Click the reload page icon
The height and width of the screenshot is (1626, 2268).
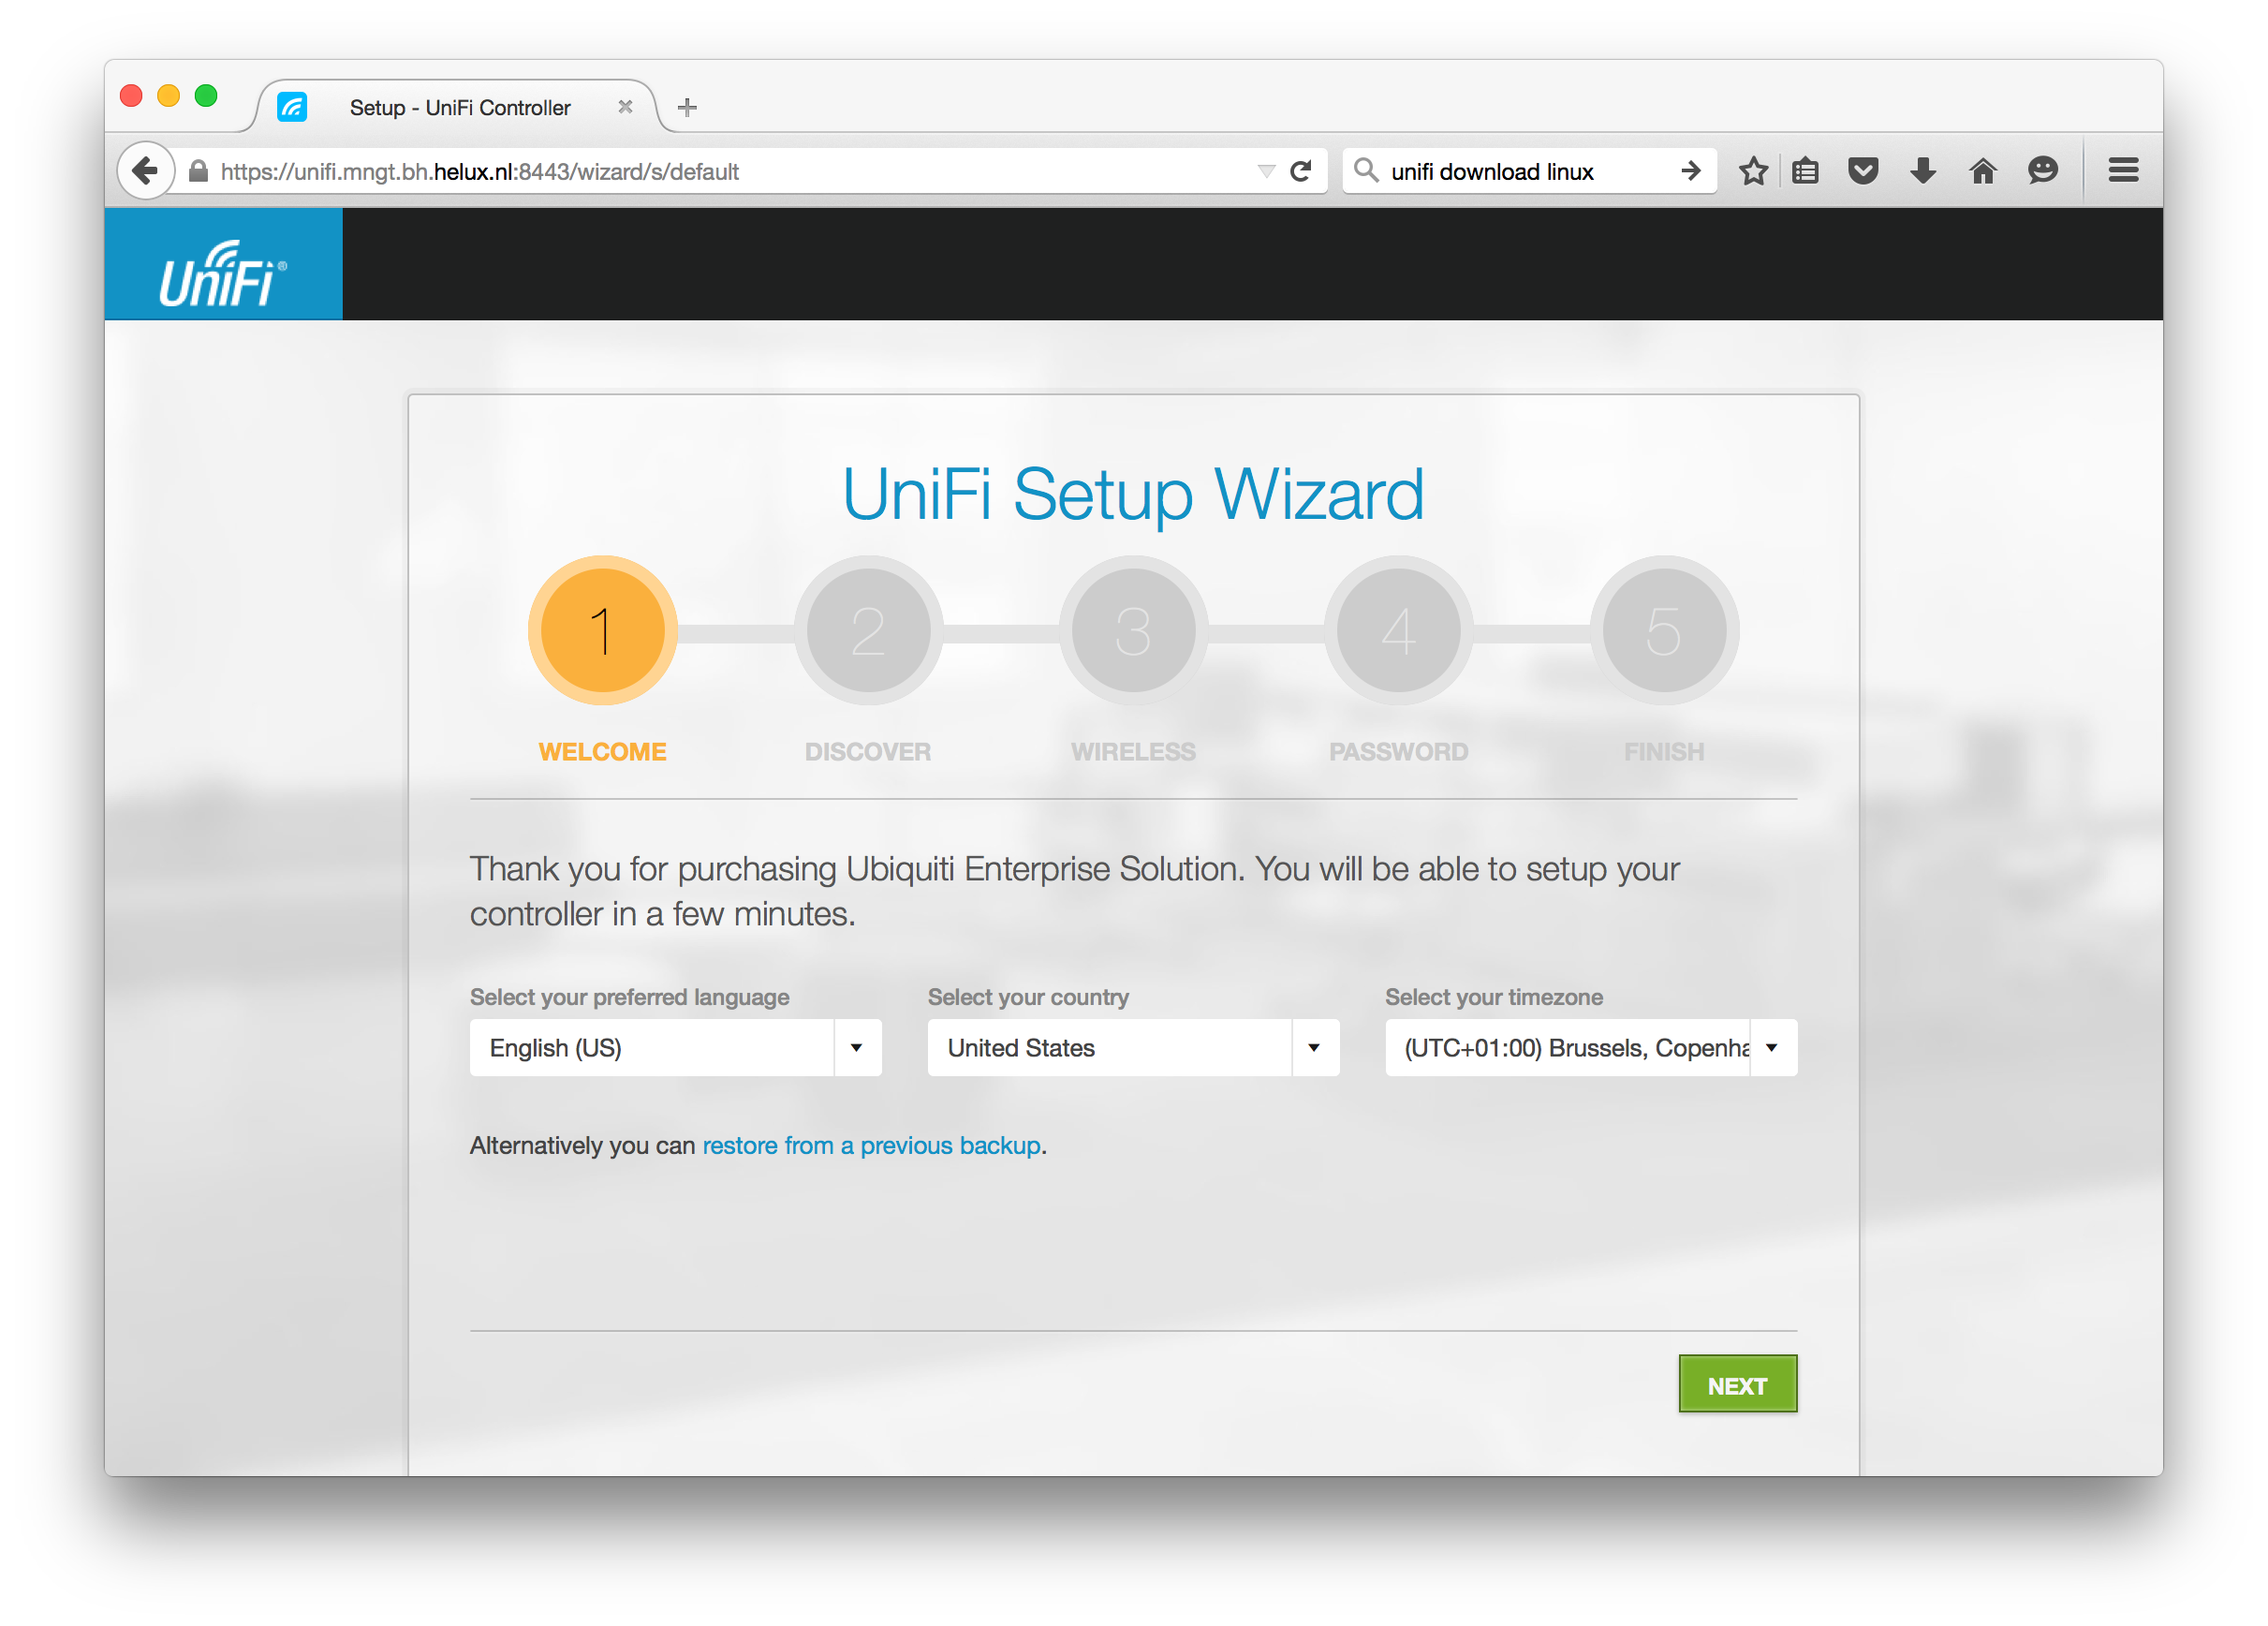[1300, 171]
